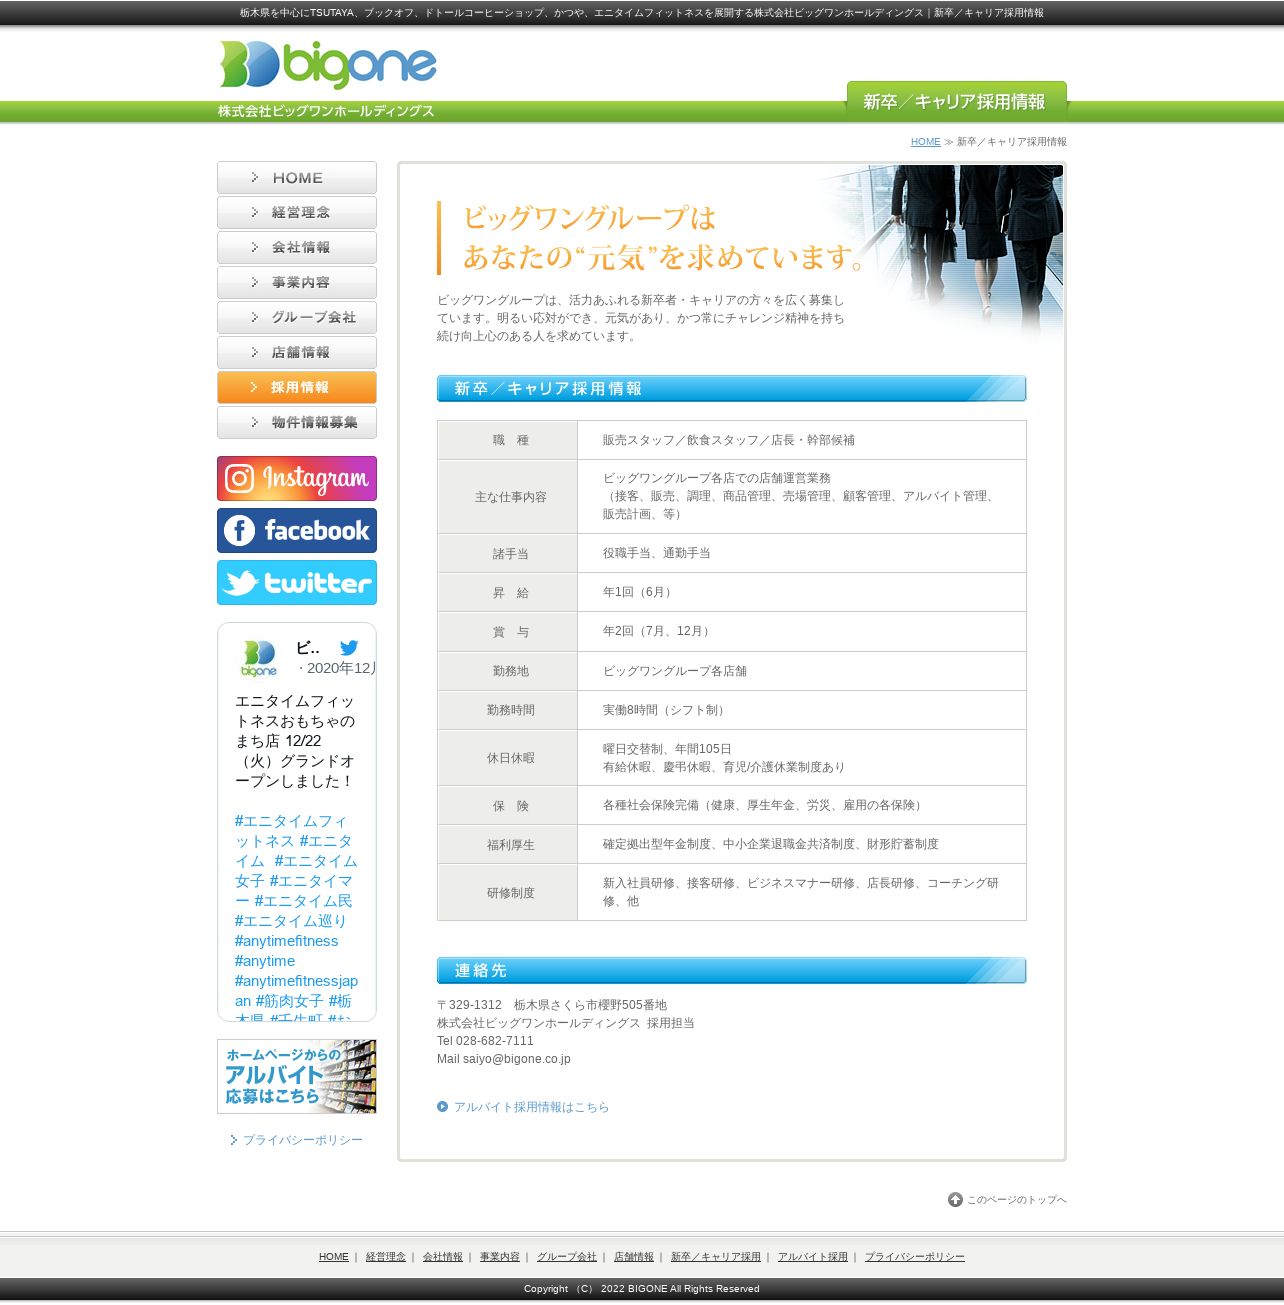Click the 諸手当 row label
Image resolution: width=1284 pixels, height=1305 pixels.
coord(508,553)
